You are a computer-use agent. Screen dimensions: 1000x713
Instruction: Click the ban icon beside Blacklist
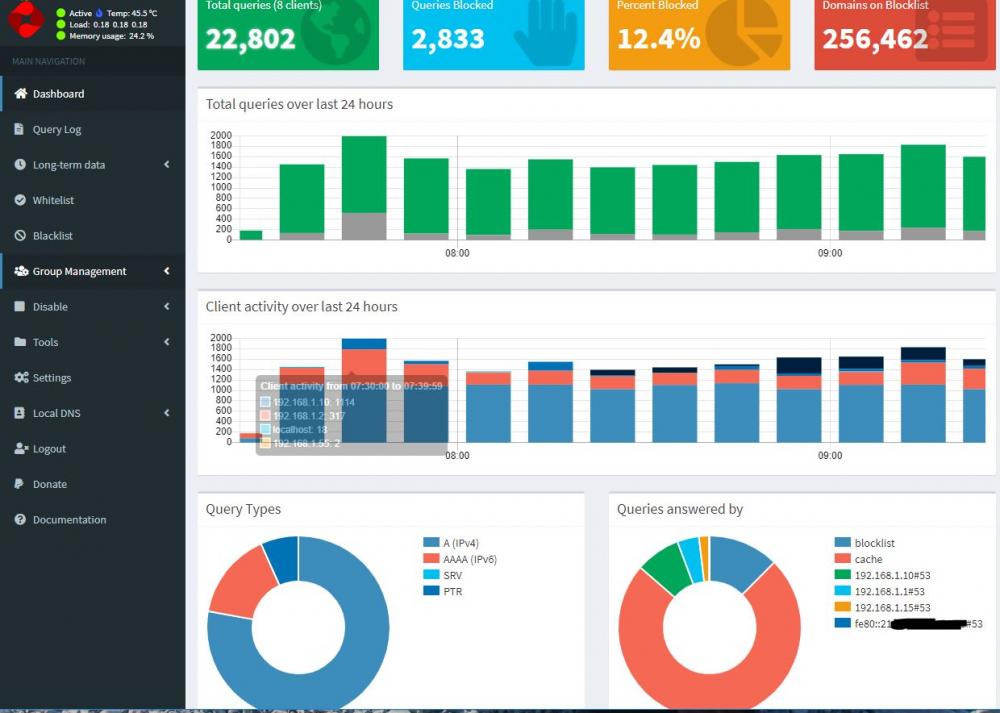click(x=20, y=235)
